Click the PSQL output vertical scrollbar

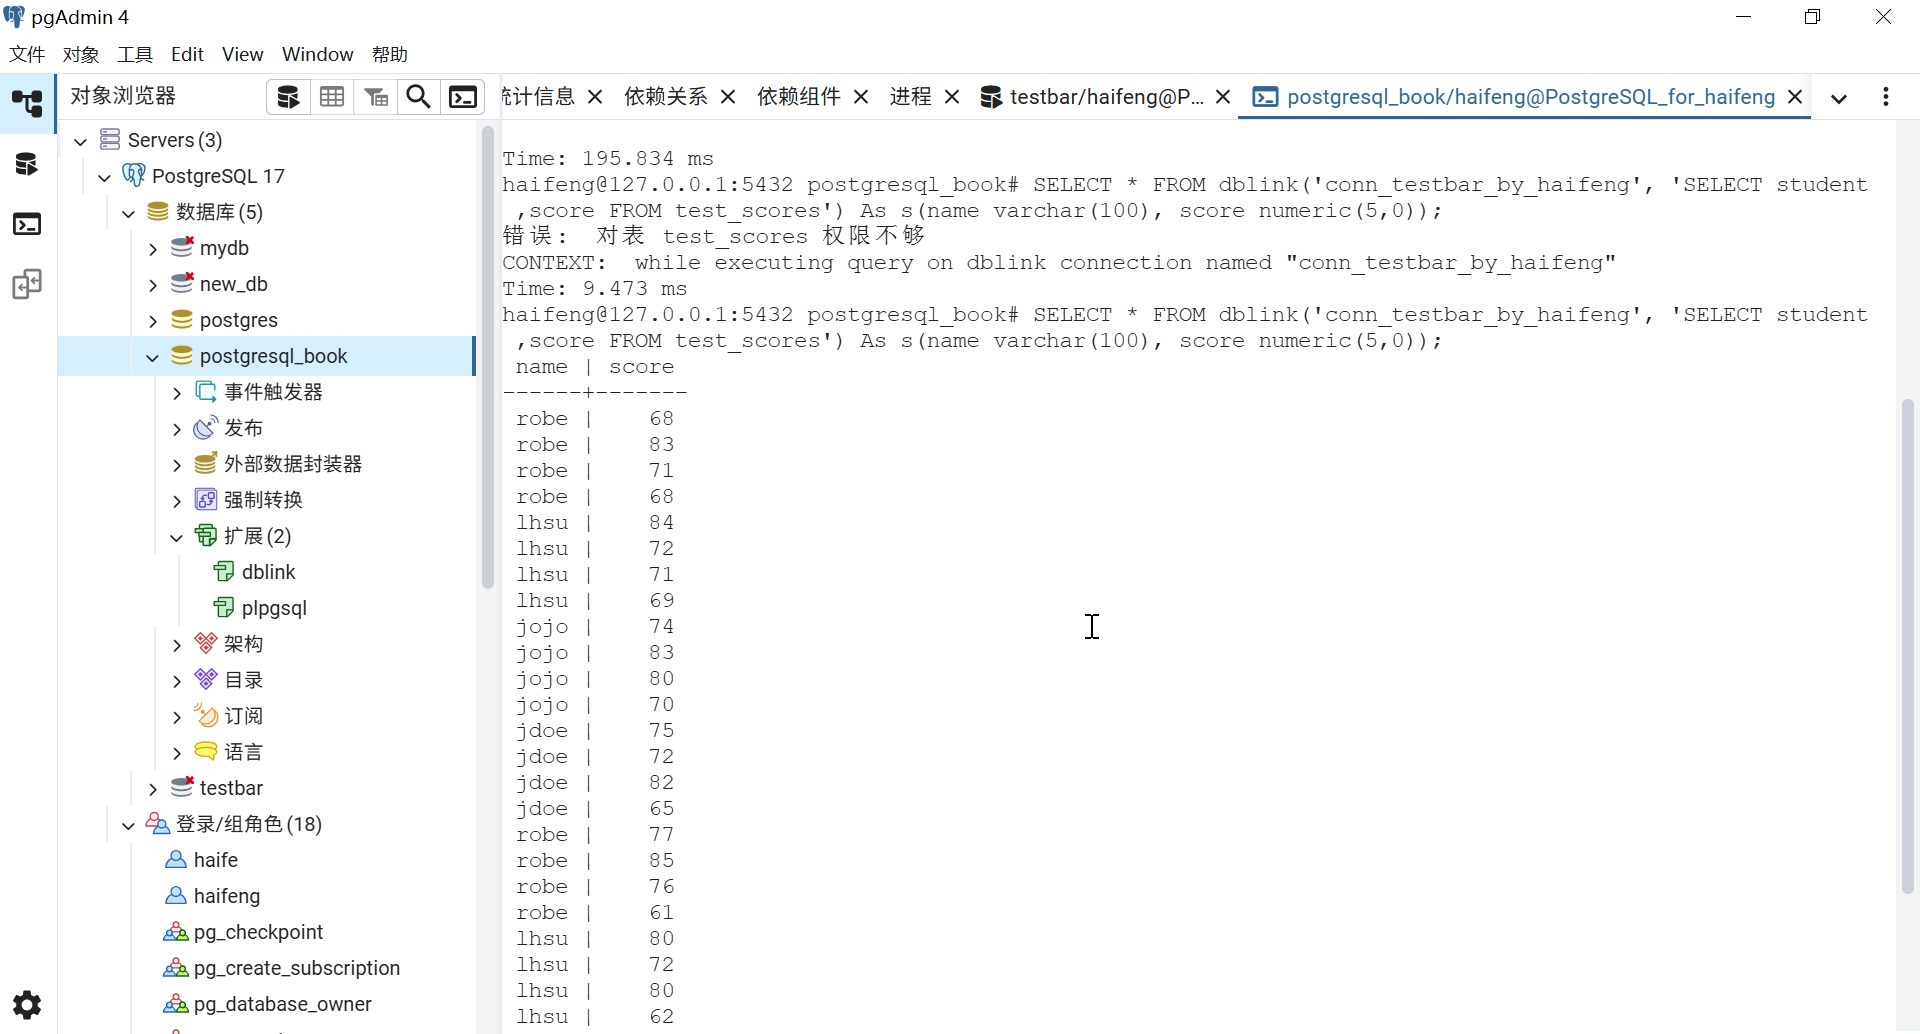click(1907, 645)
